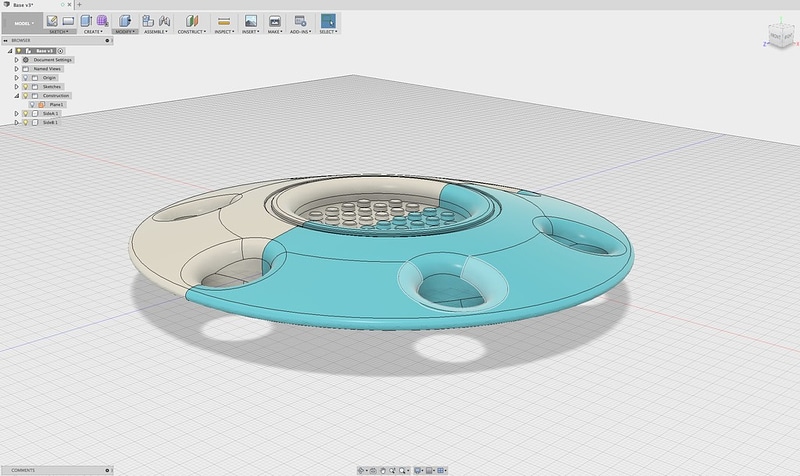Click the Look At icon in navigation bar
The height and width of the screenshot is (476, 800).
pyautogui.click(x=373, y=470)
